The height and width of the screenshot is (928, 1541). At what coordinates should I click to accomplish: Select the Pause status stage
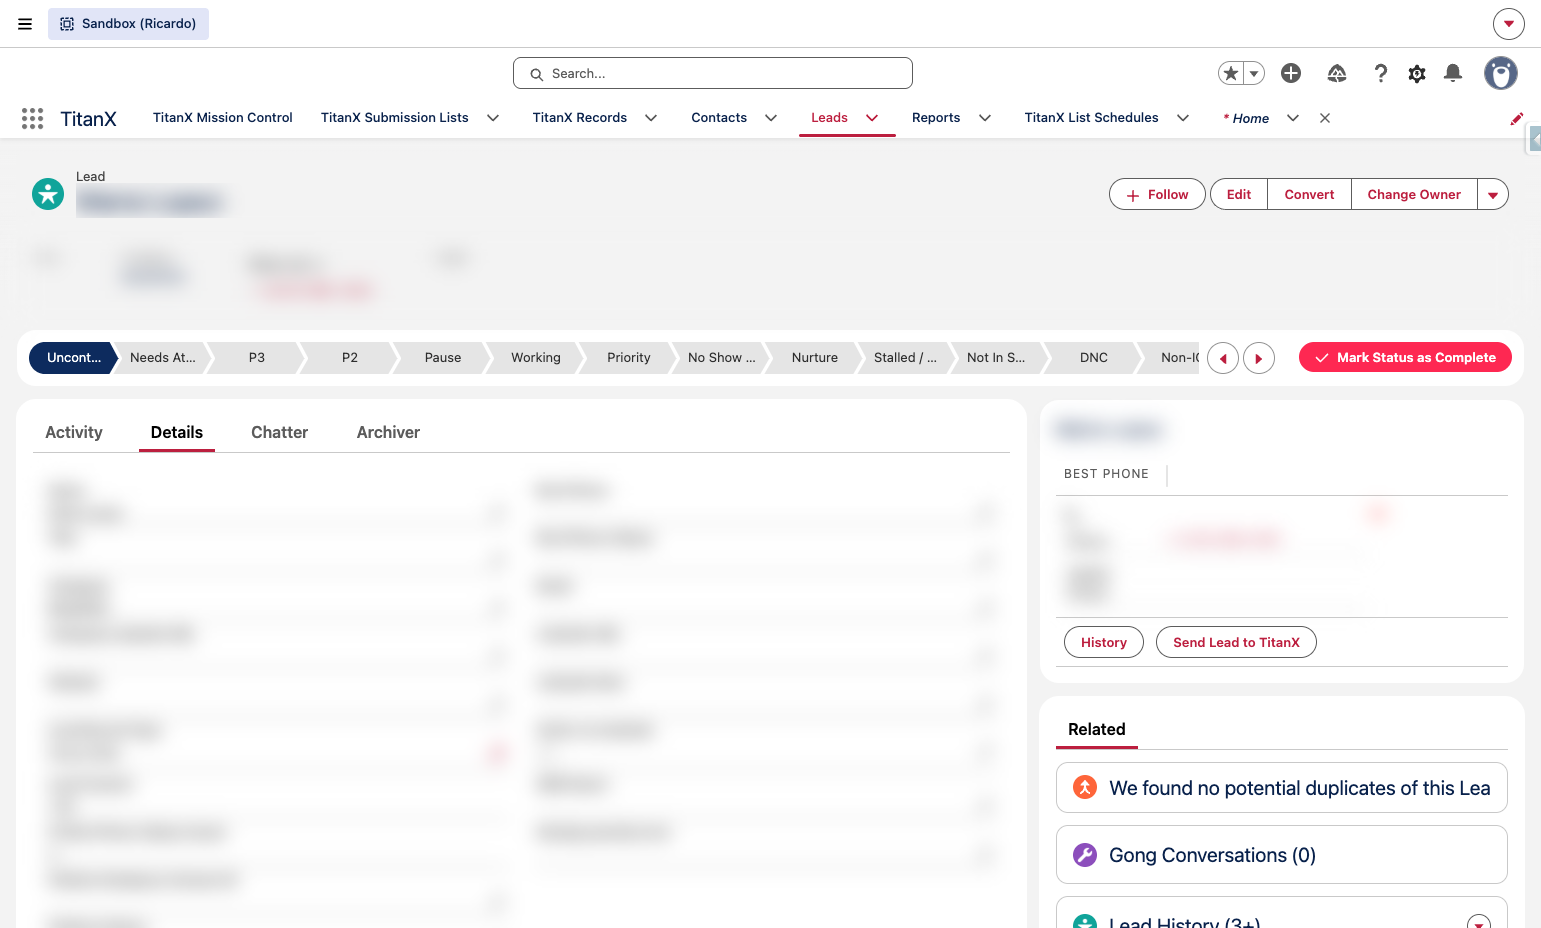[443, 358]
